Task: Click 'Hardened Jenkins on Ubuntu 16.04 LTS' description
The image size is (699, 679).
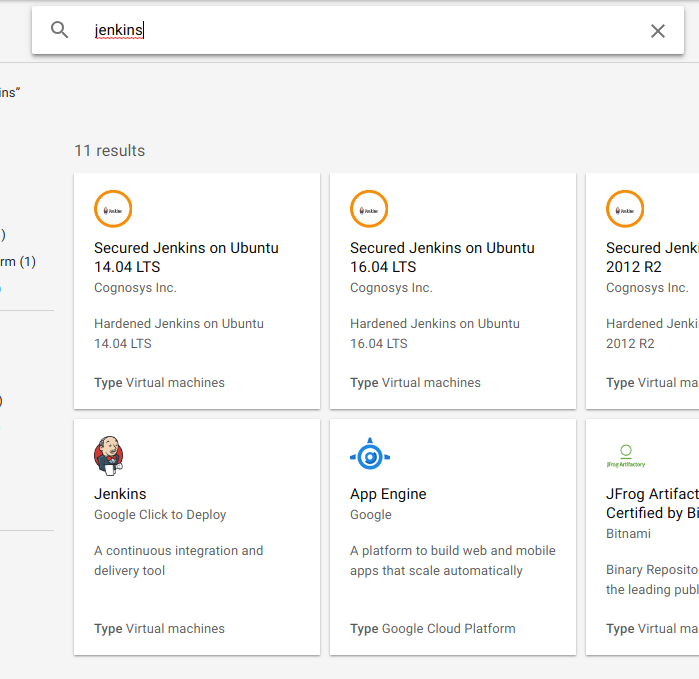Action: (435, 333)
